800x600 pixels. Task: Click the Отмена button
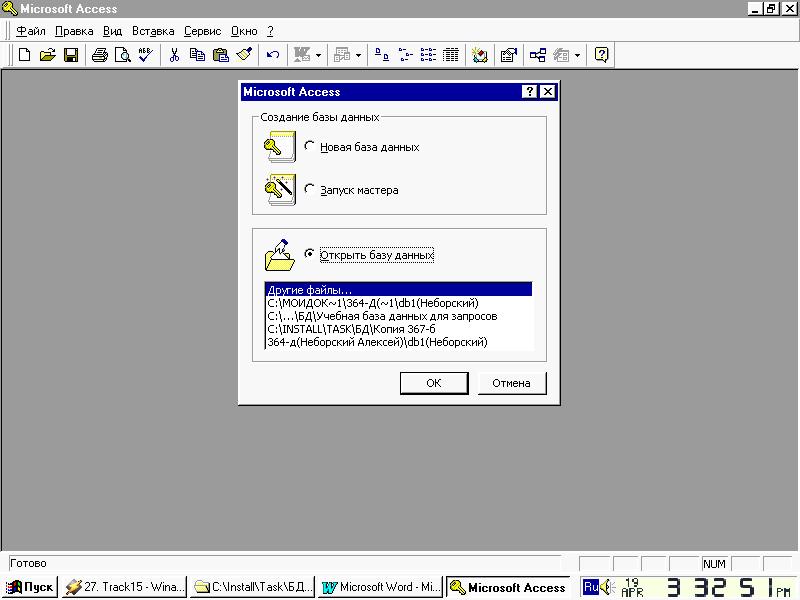(x=511, y=383)
